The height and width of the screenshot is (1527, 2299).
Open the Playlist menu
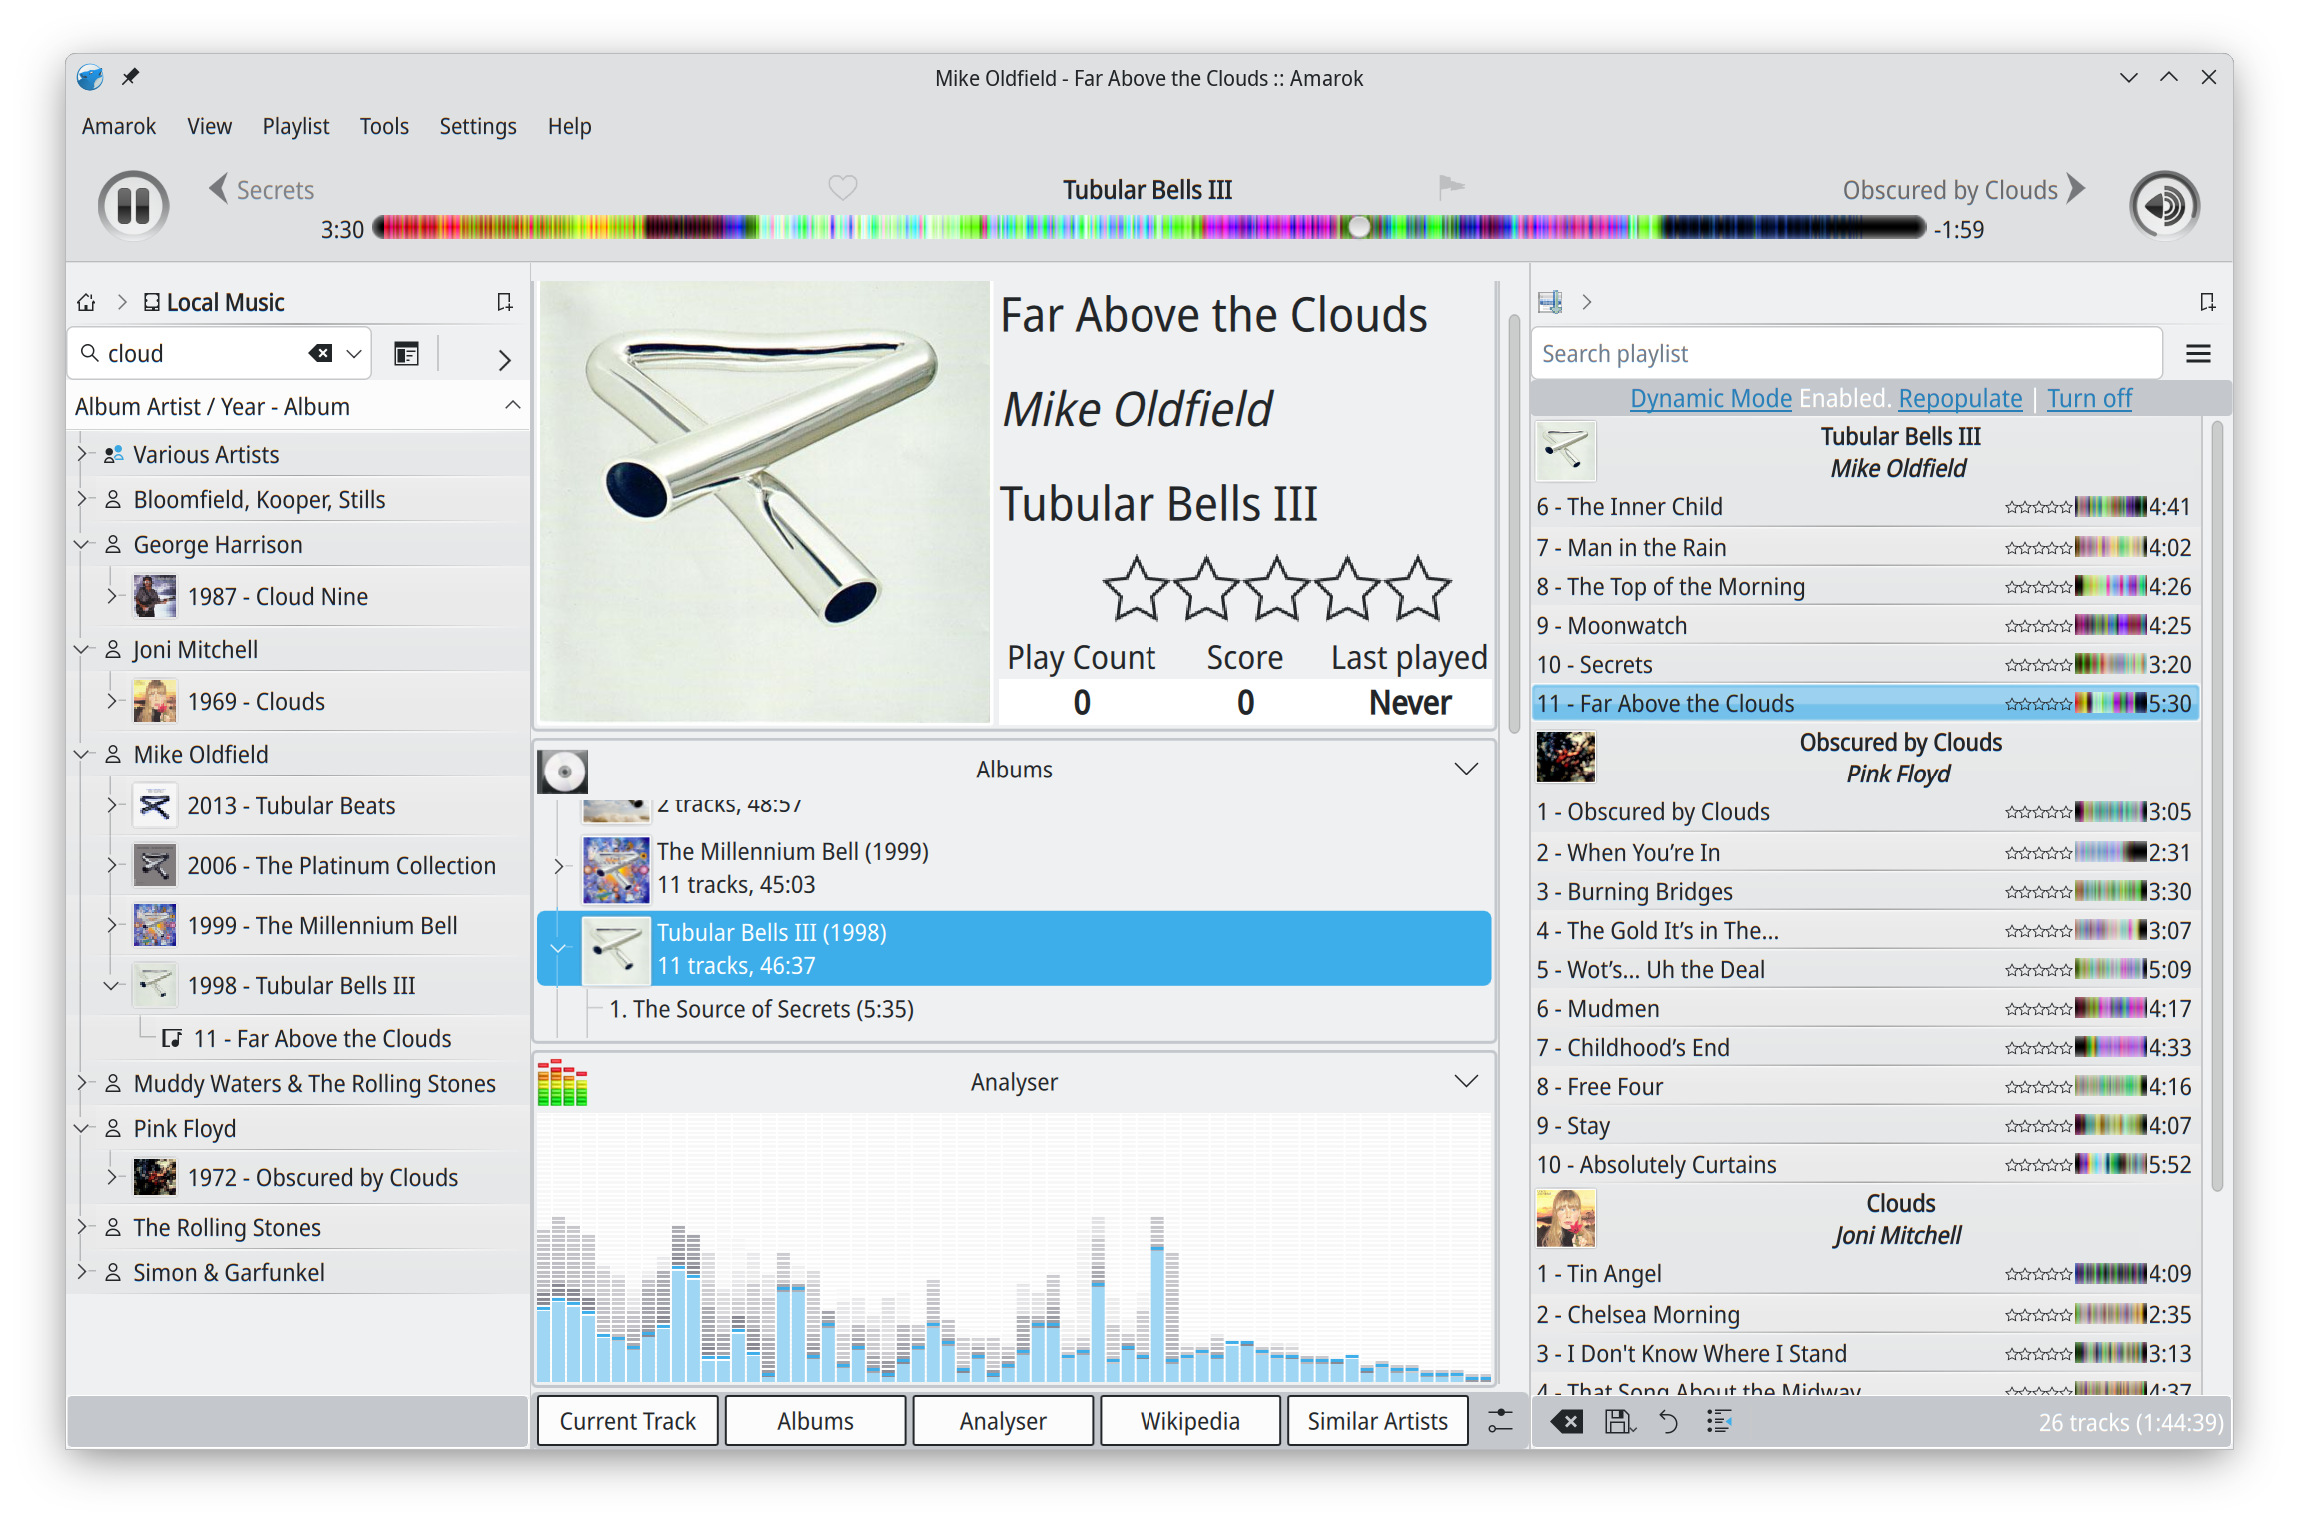(x=295, y=126)
